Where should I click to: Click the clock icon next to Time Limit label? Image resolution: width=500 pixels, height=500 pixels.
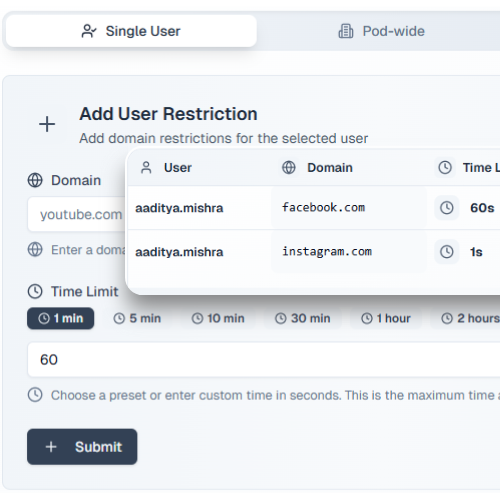pyautogui.click(x=35, y=291)
